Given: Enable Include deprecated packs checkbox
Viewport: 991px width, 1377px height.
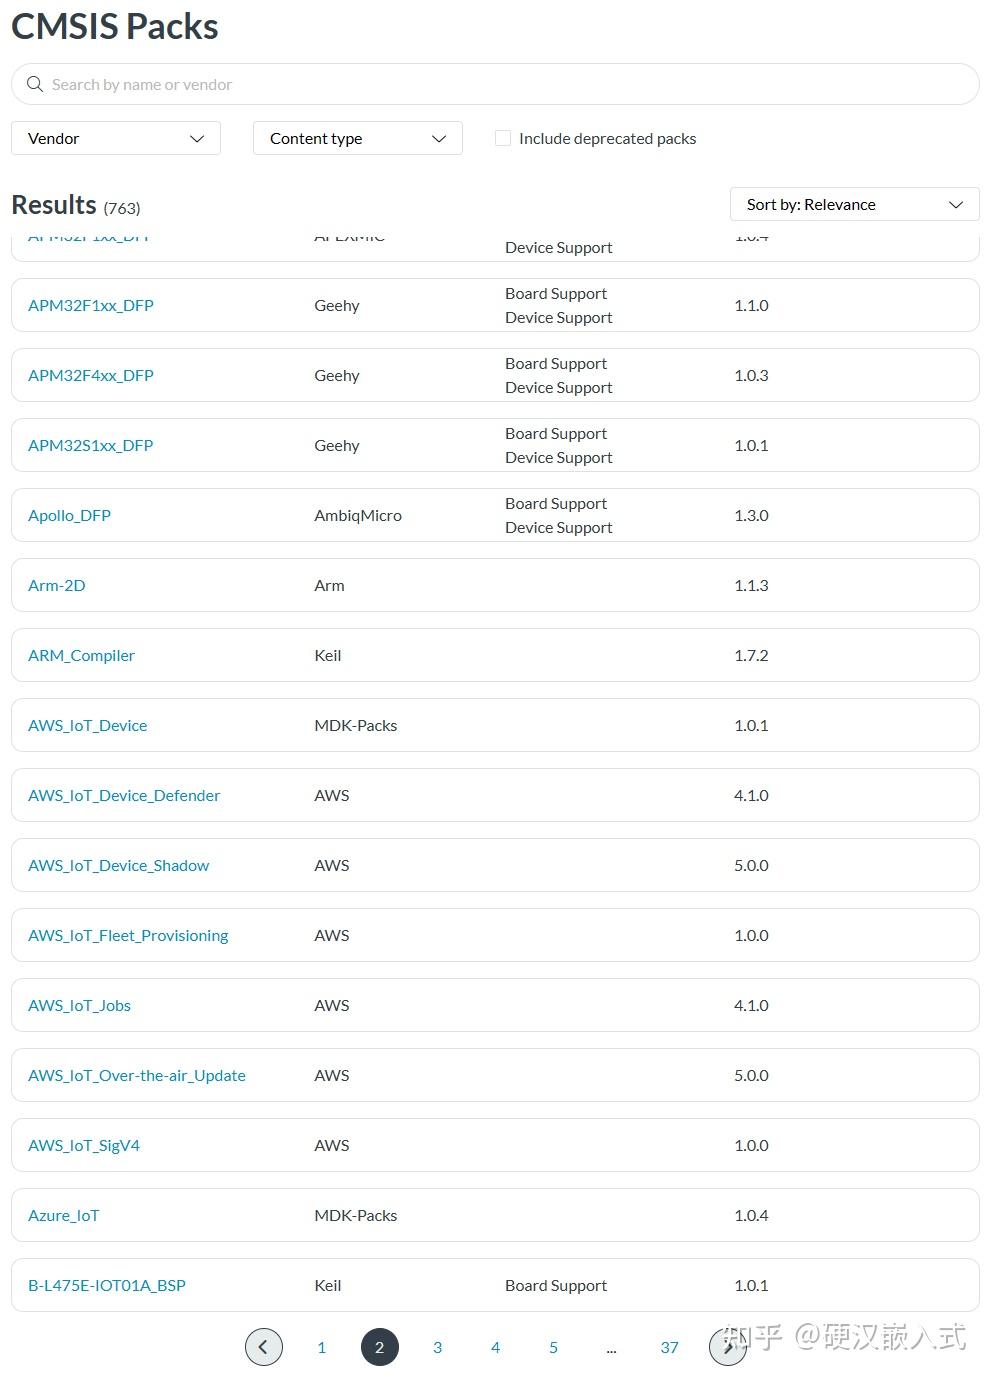Looking at the screenshot, I should [503, 138].
